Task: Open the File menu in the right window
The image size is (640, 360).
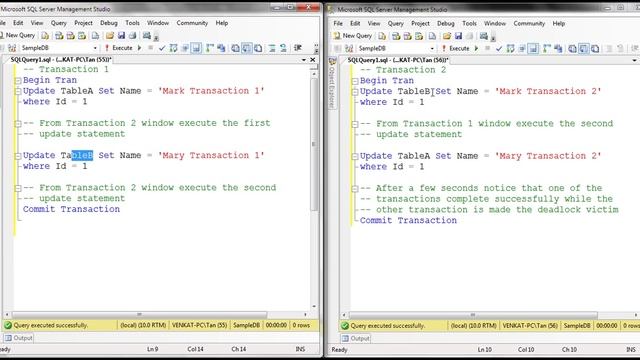Action: point(338,23)
